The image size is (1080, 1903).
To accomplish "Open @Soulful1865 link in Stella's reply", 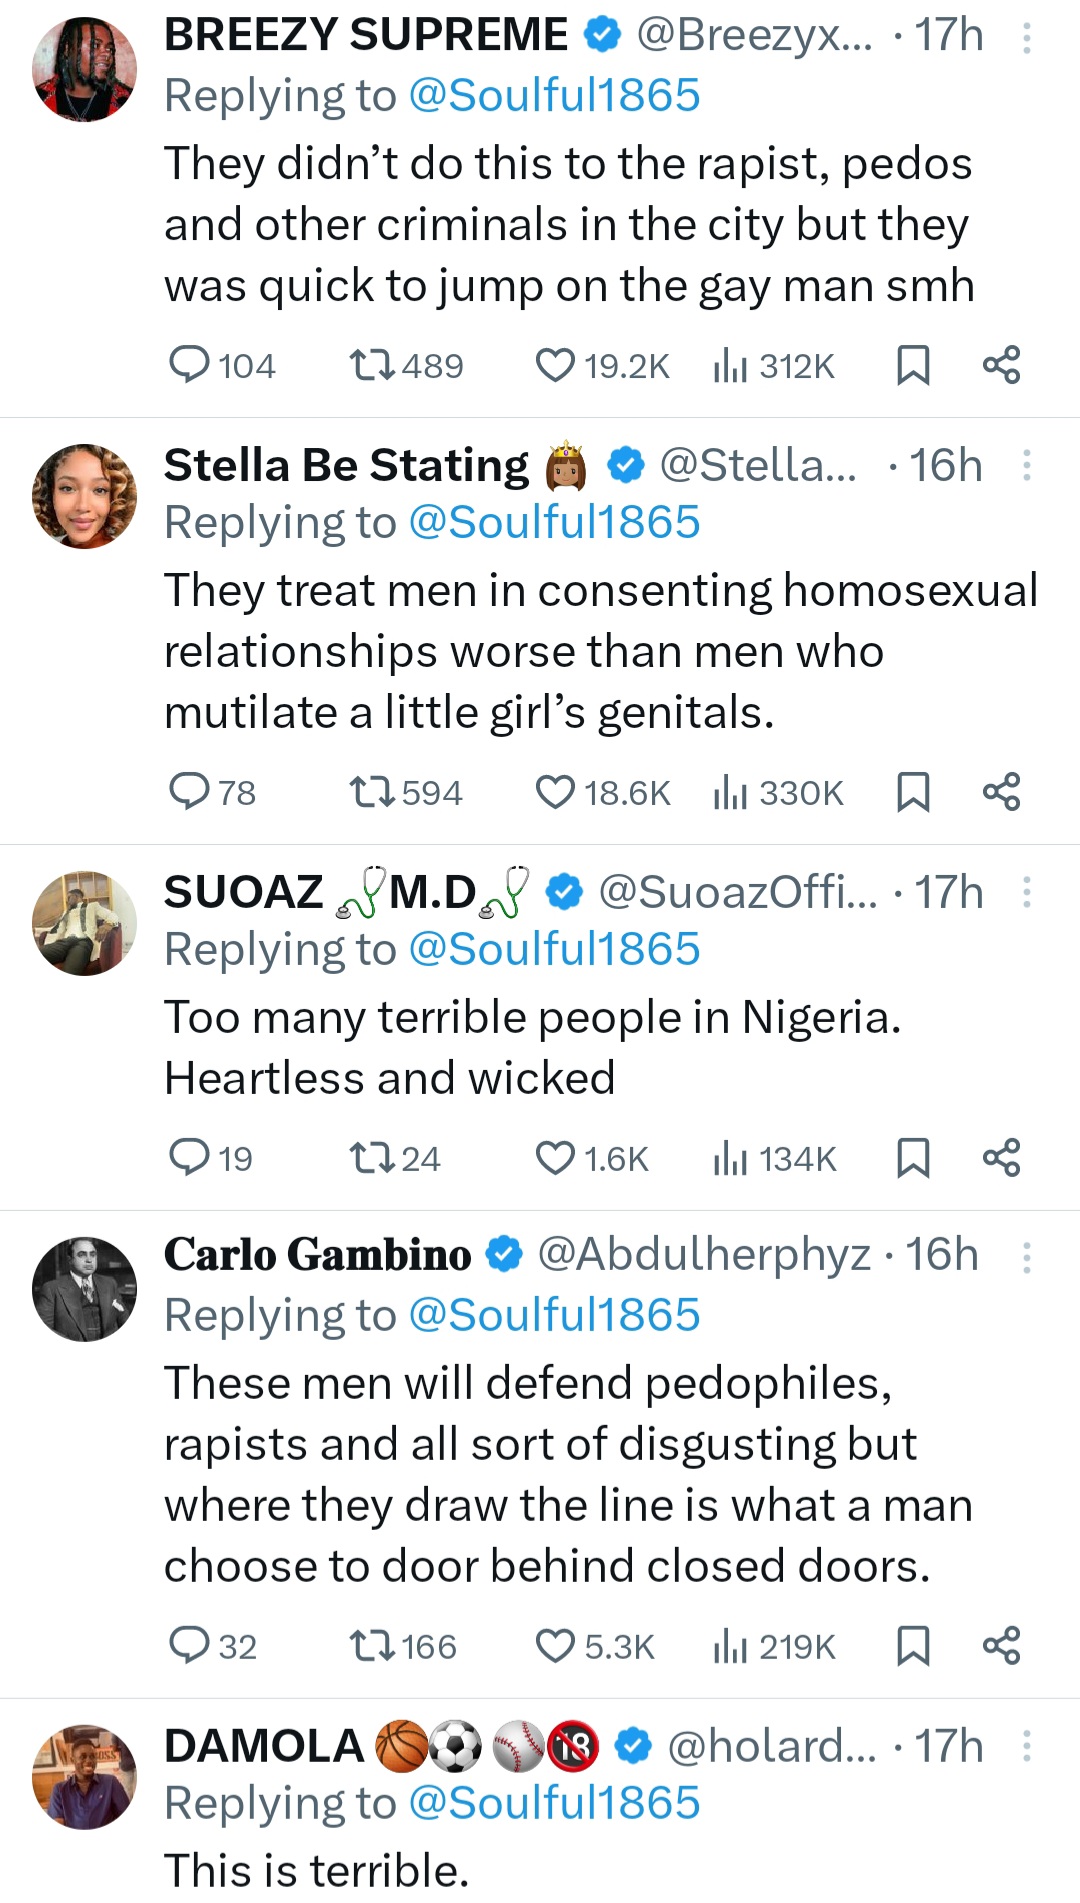I will pyautogui.click(x=554, y=523).
